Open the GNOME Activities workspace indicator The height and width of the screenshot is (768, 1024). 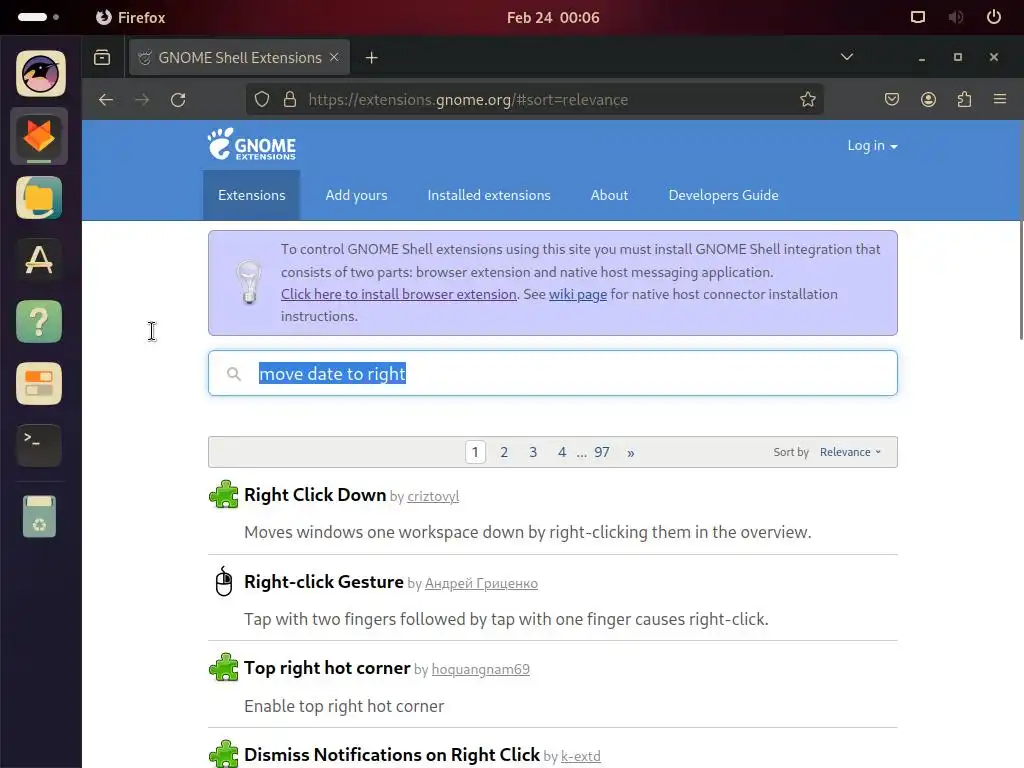point(38,17)
